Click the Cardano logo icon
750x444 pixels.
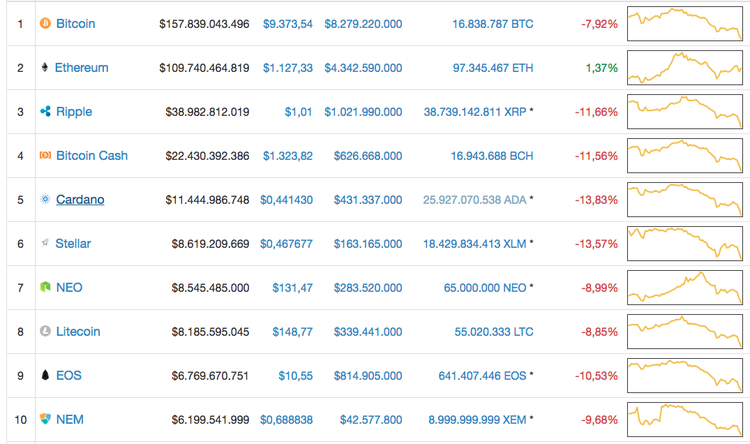[x=45, y=199]
